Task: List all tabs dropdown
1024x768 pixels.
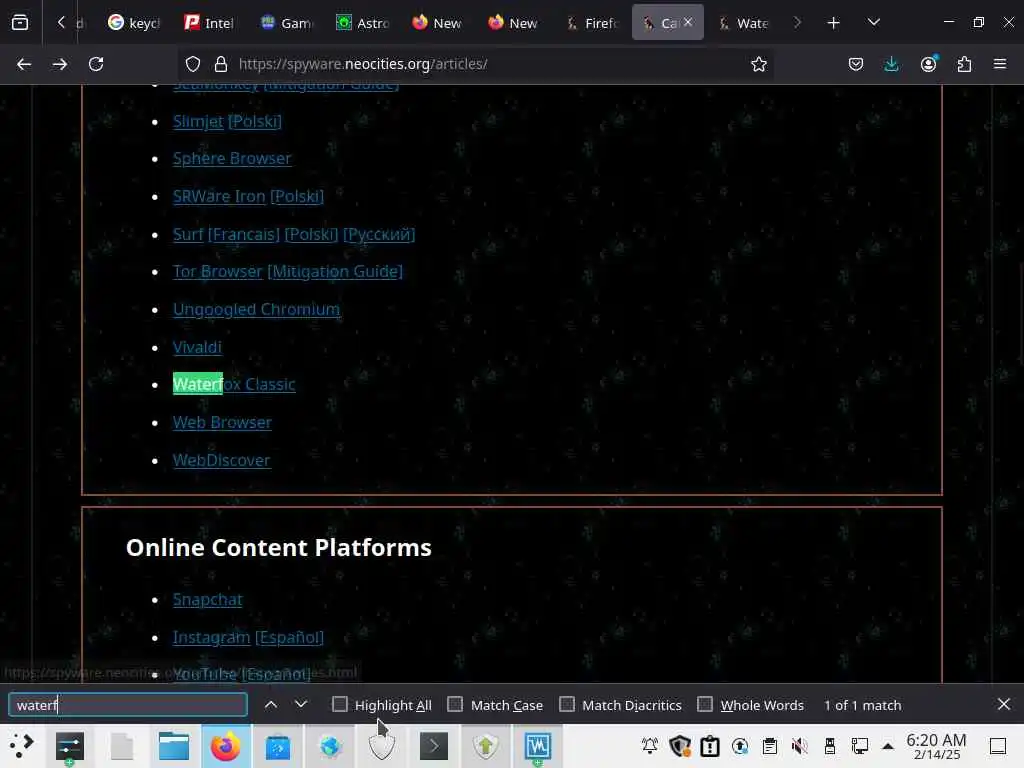Action: click(874, 23)
